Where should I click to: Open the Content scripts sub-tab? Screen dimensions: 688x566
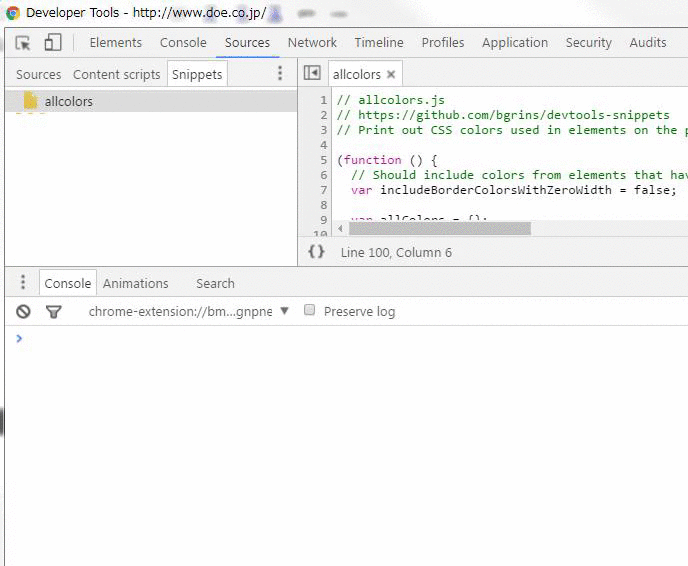tap(117, 75)
